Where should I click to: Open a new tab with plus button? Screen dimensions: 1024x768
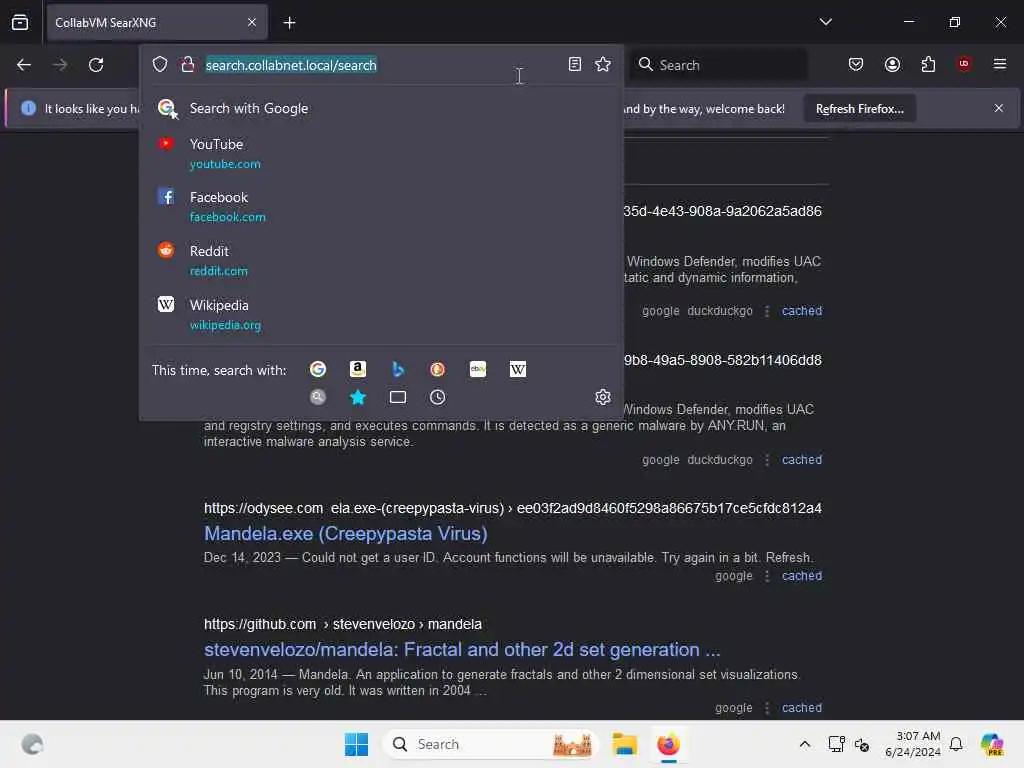(289, 23)
